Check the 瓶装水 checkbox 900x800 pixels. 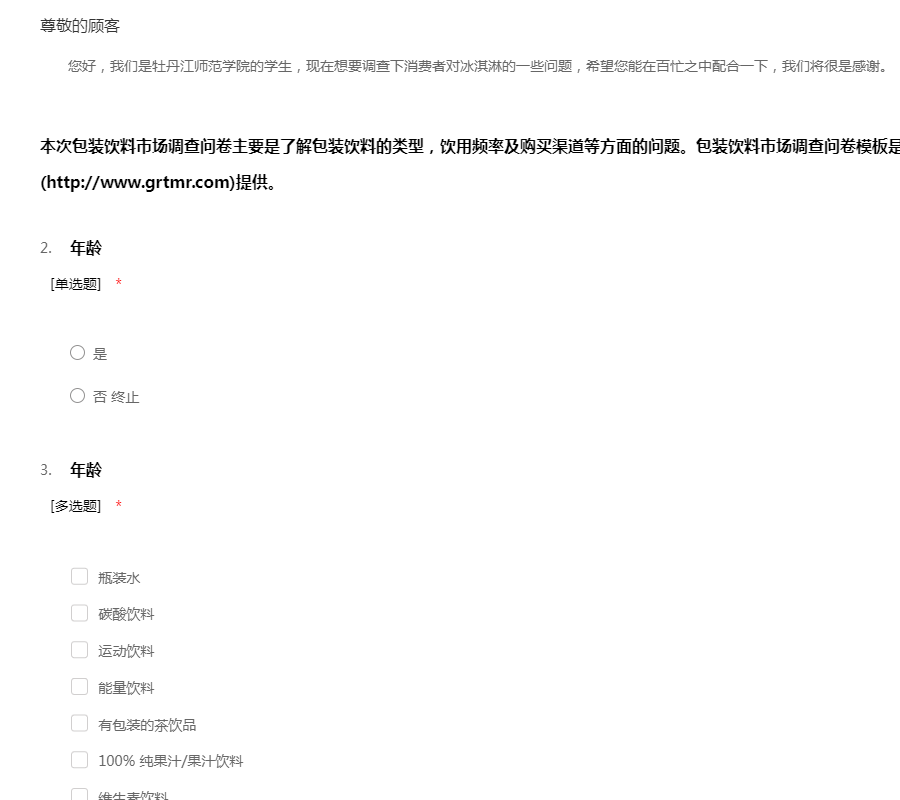point(80,576)
